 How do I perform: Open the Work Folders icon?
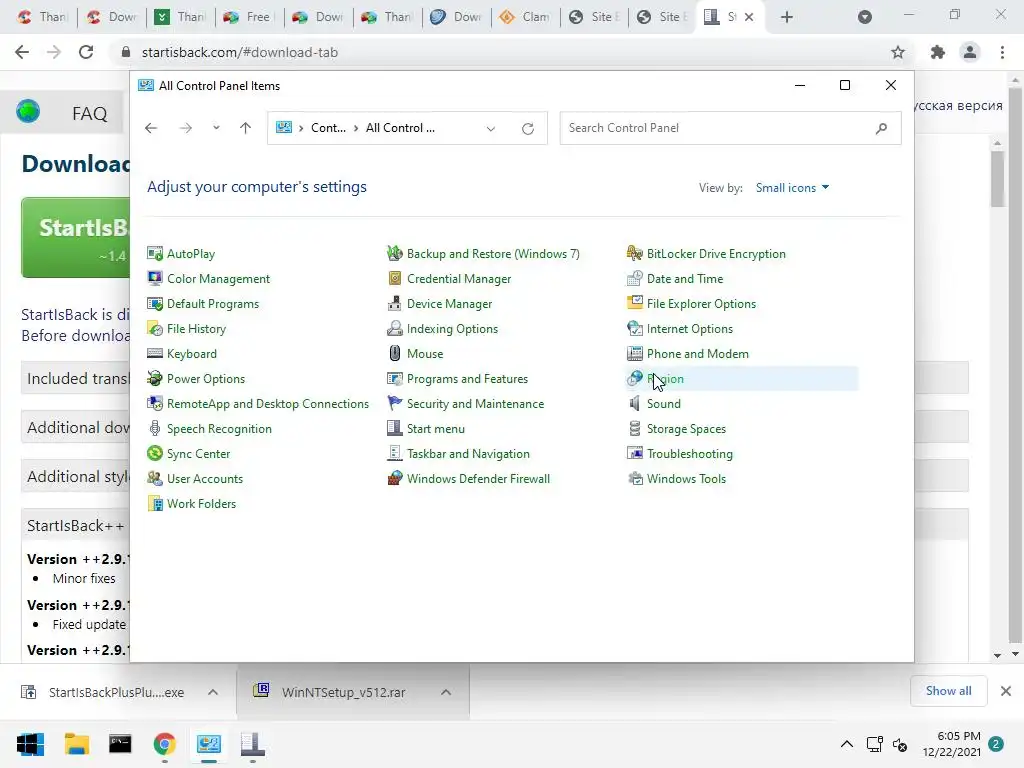coord(155,504)
